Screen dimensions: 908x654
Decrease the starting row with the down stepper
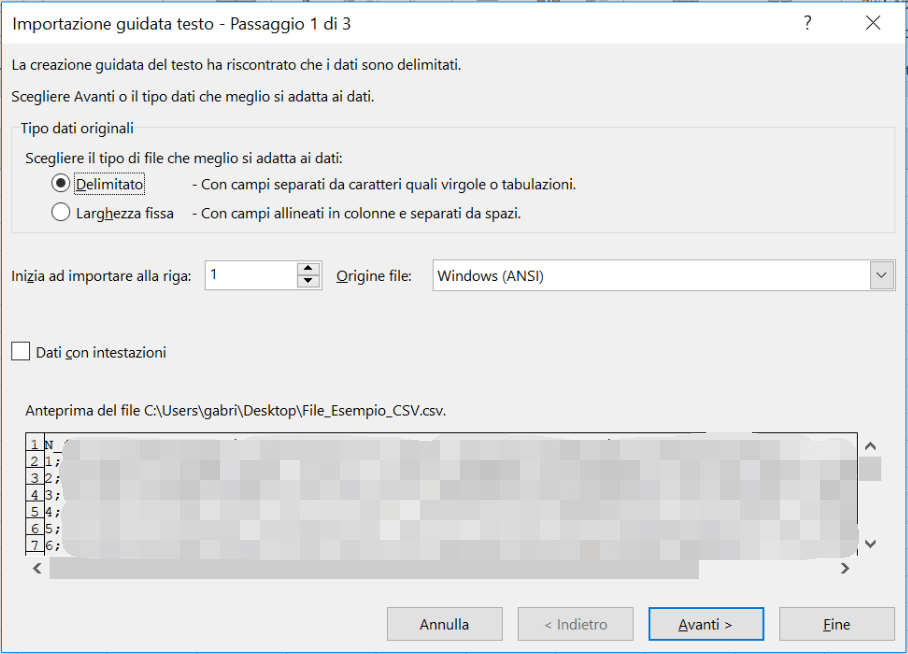pyautogui.click(x=306, y=281)
